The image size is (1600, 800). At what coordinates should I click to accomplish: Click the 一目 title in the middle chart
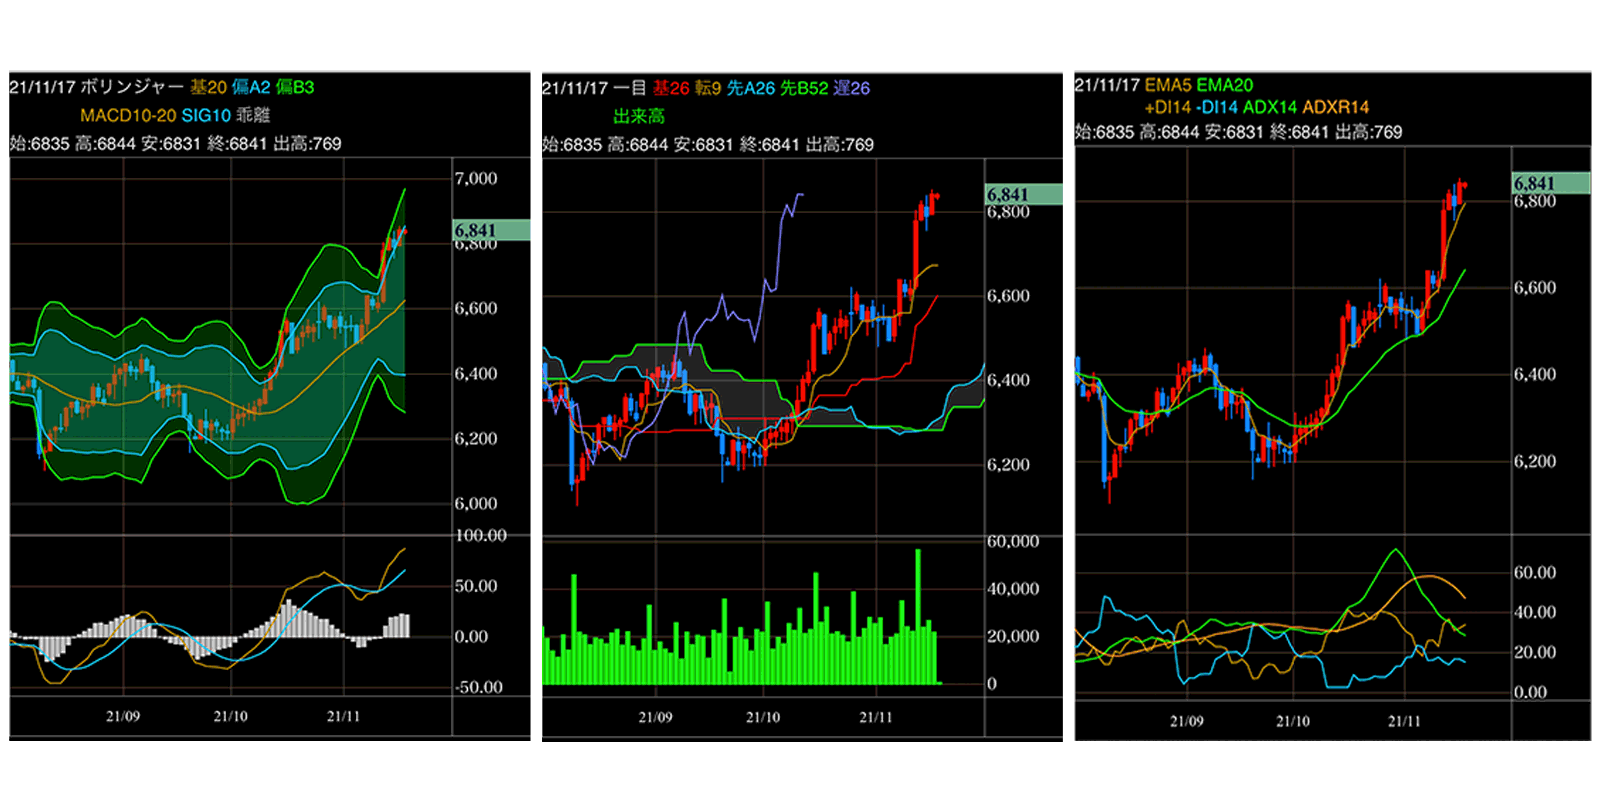point(630,88)
